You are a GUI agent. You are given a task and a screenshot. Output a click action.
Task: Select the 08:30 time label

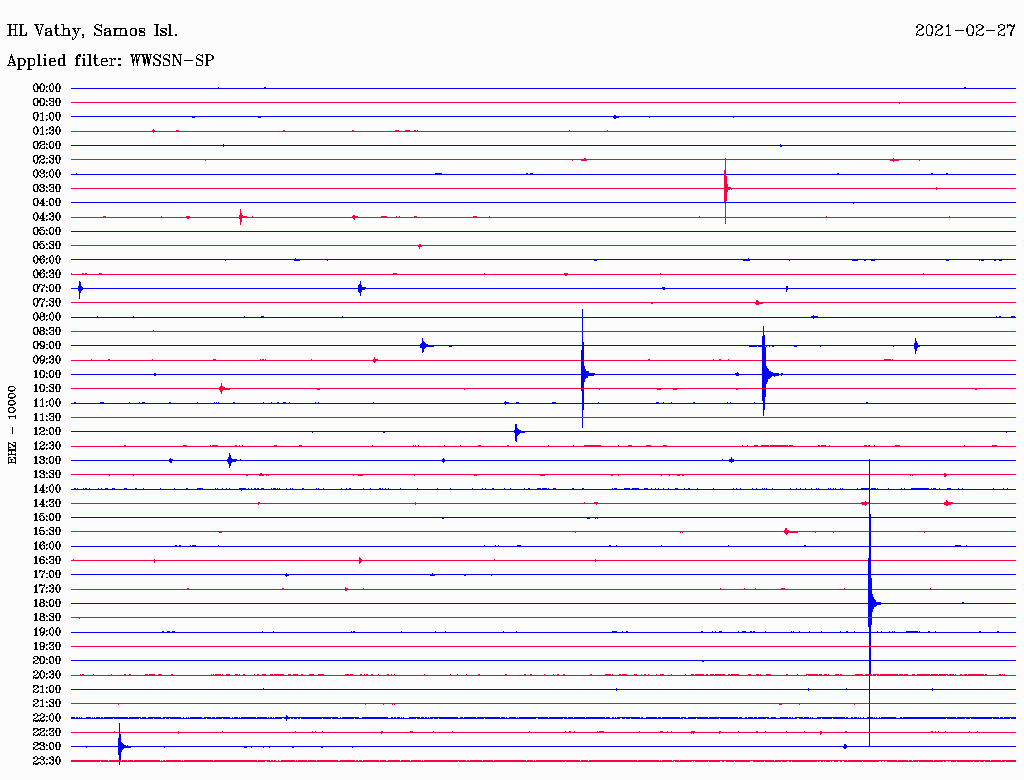(46, 331)
